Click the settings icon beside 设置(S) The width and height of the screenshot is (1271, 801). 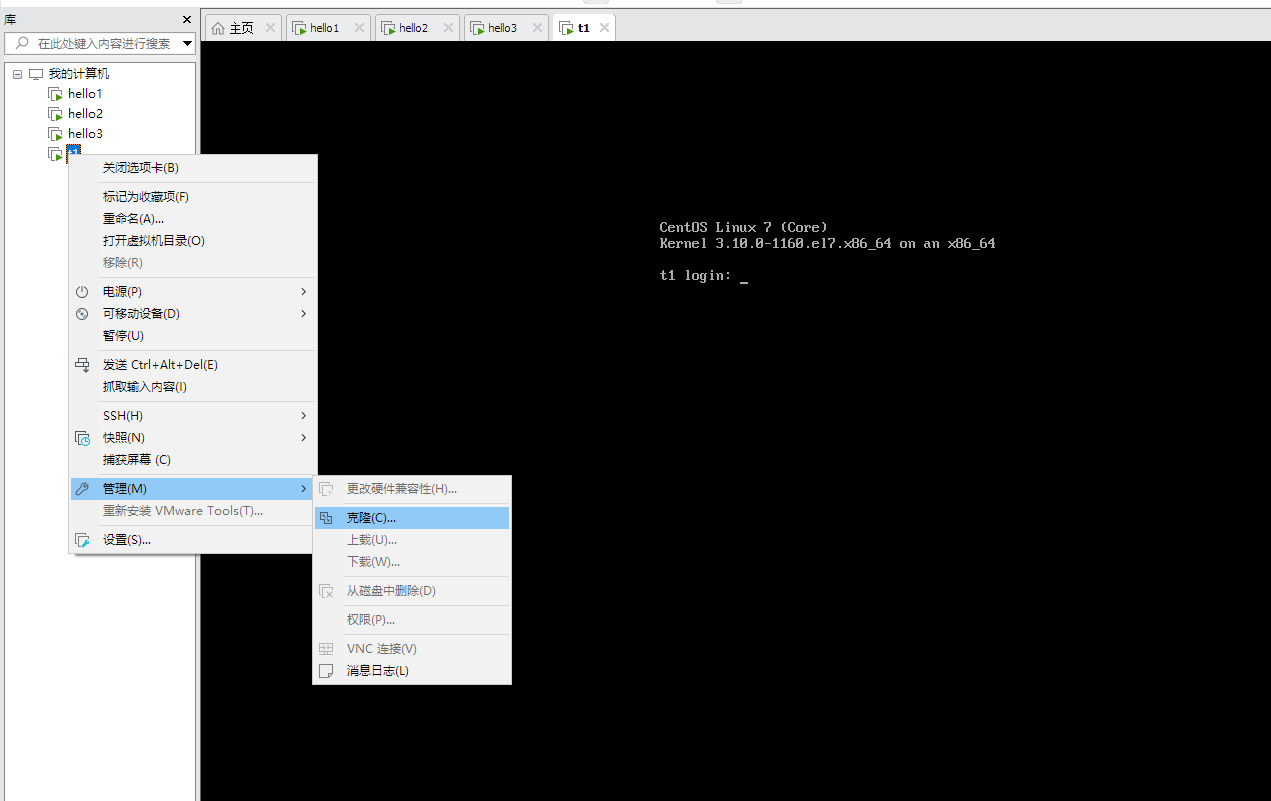[x=82, y=540]
